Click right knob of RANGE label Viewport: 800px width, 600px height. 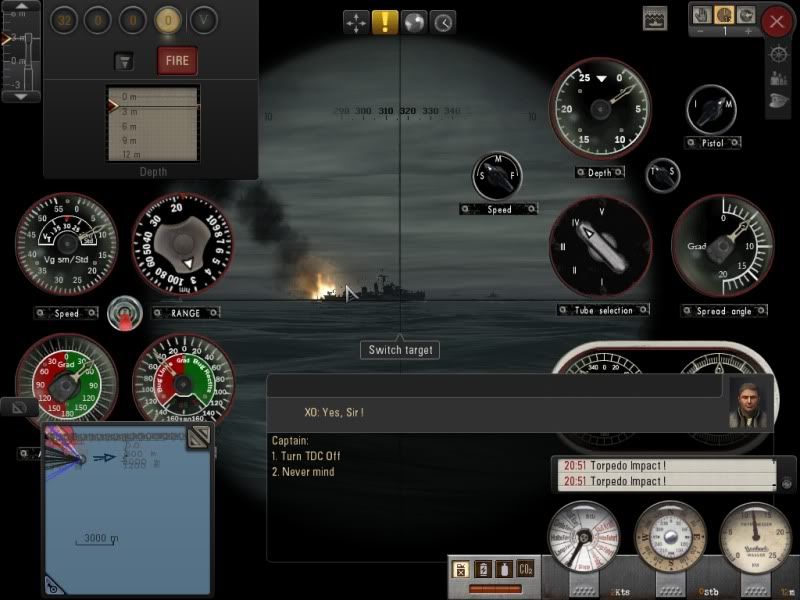pyautogui.click(x=214, y=312)
